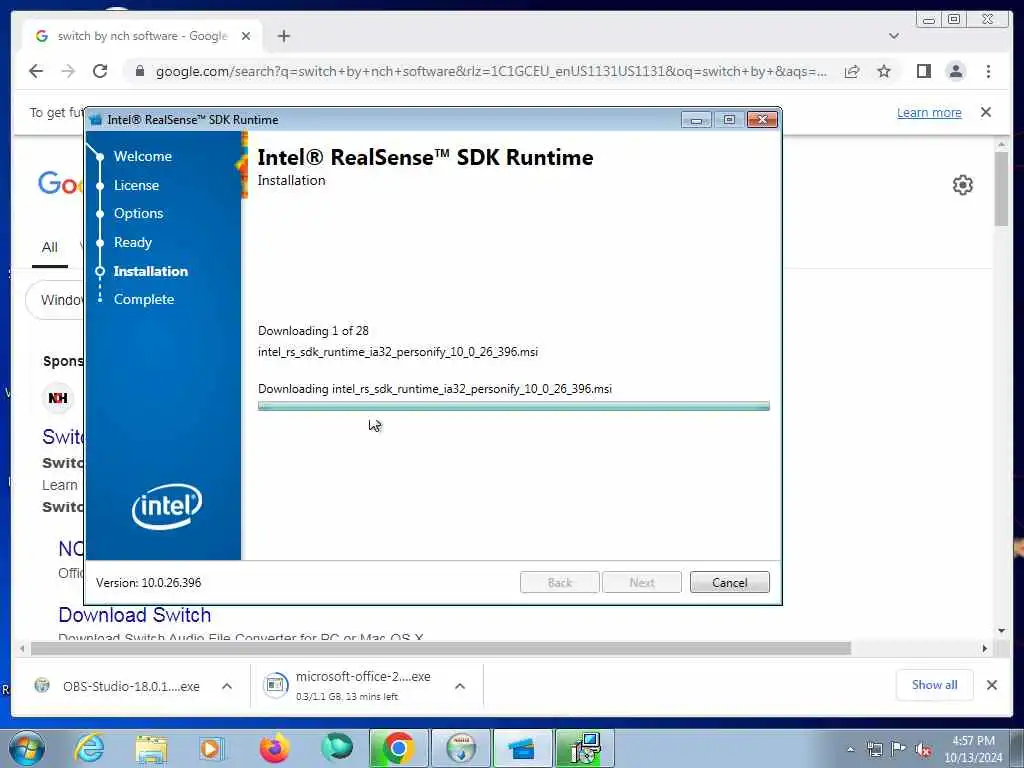Image resolution: width=1024 pixels, height=768 pixels.
Task: Launch Internet Explorer from taskbar
Action: pyautogui.click(x=89, y=748)
